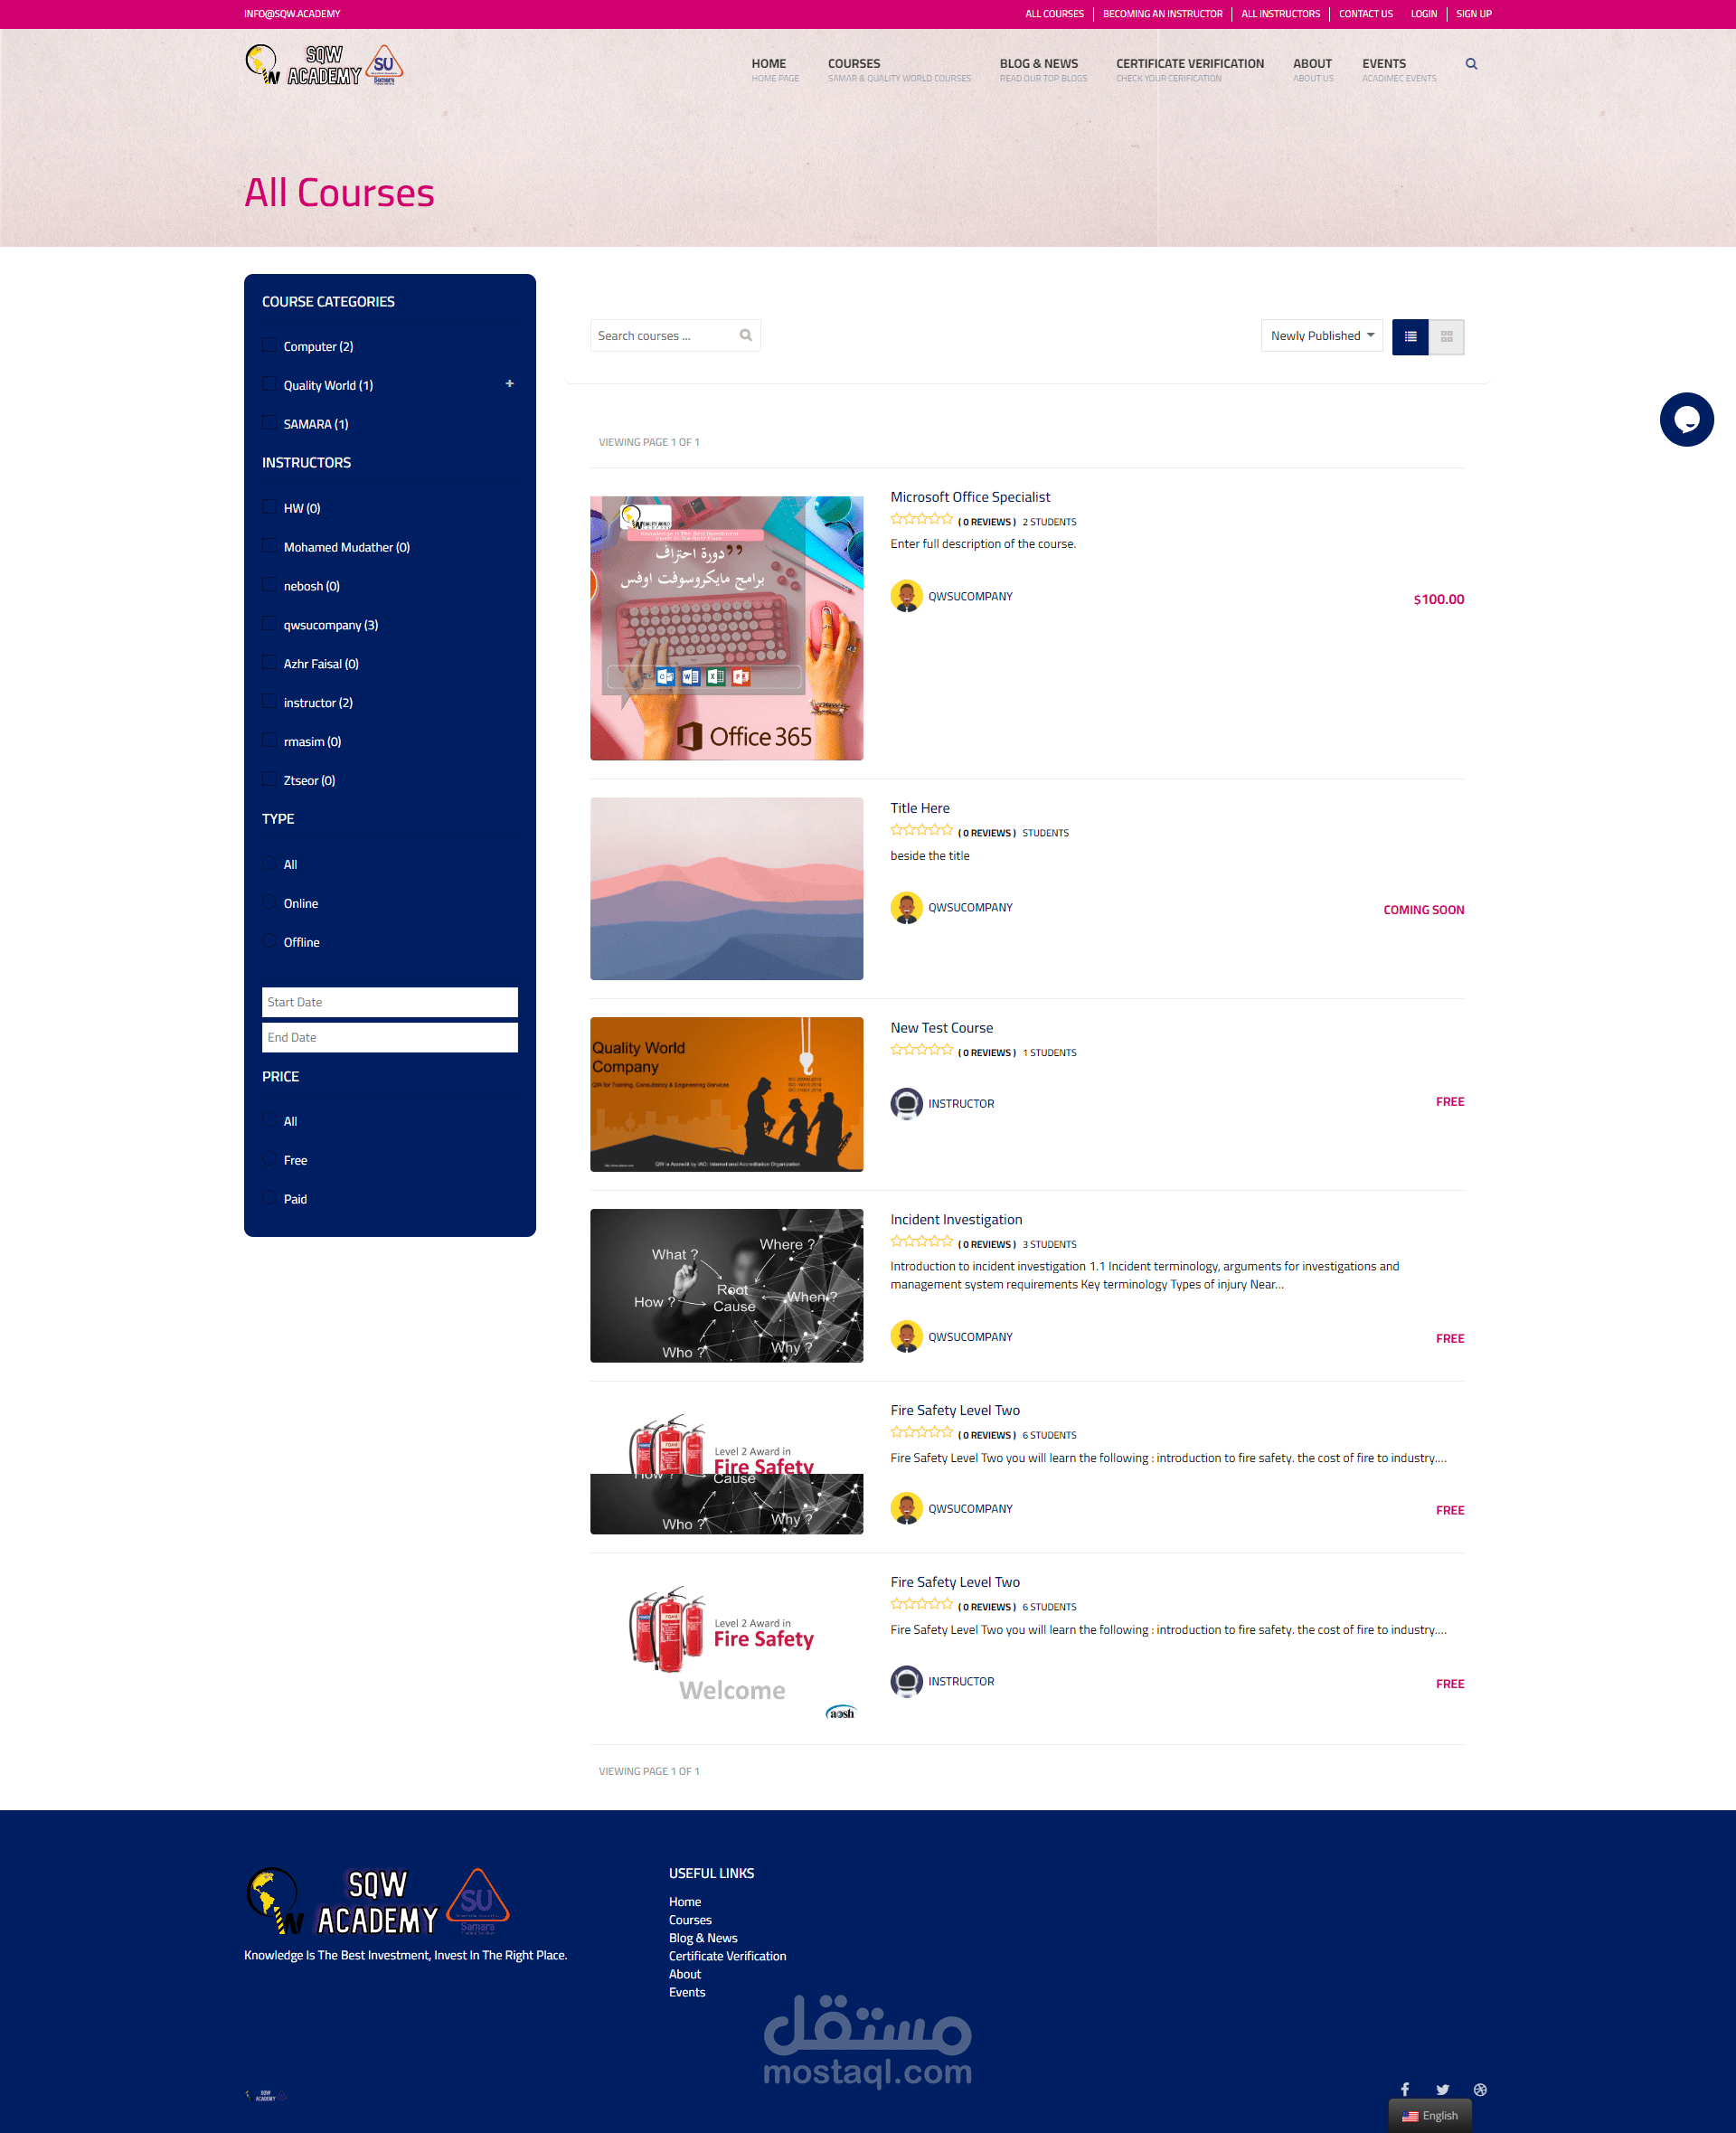The width and height of the screenshot is (1736, 2133).
Task: Select the Online type radio button
Action: [269, 902]
